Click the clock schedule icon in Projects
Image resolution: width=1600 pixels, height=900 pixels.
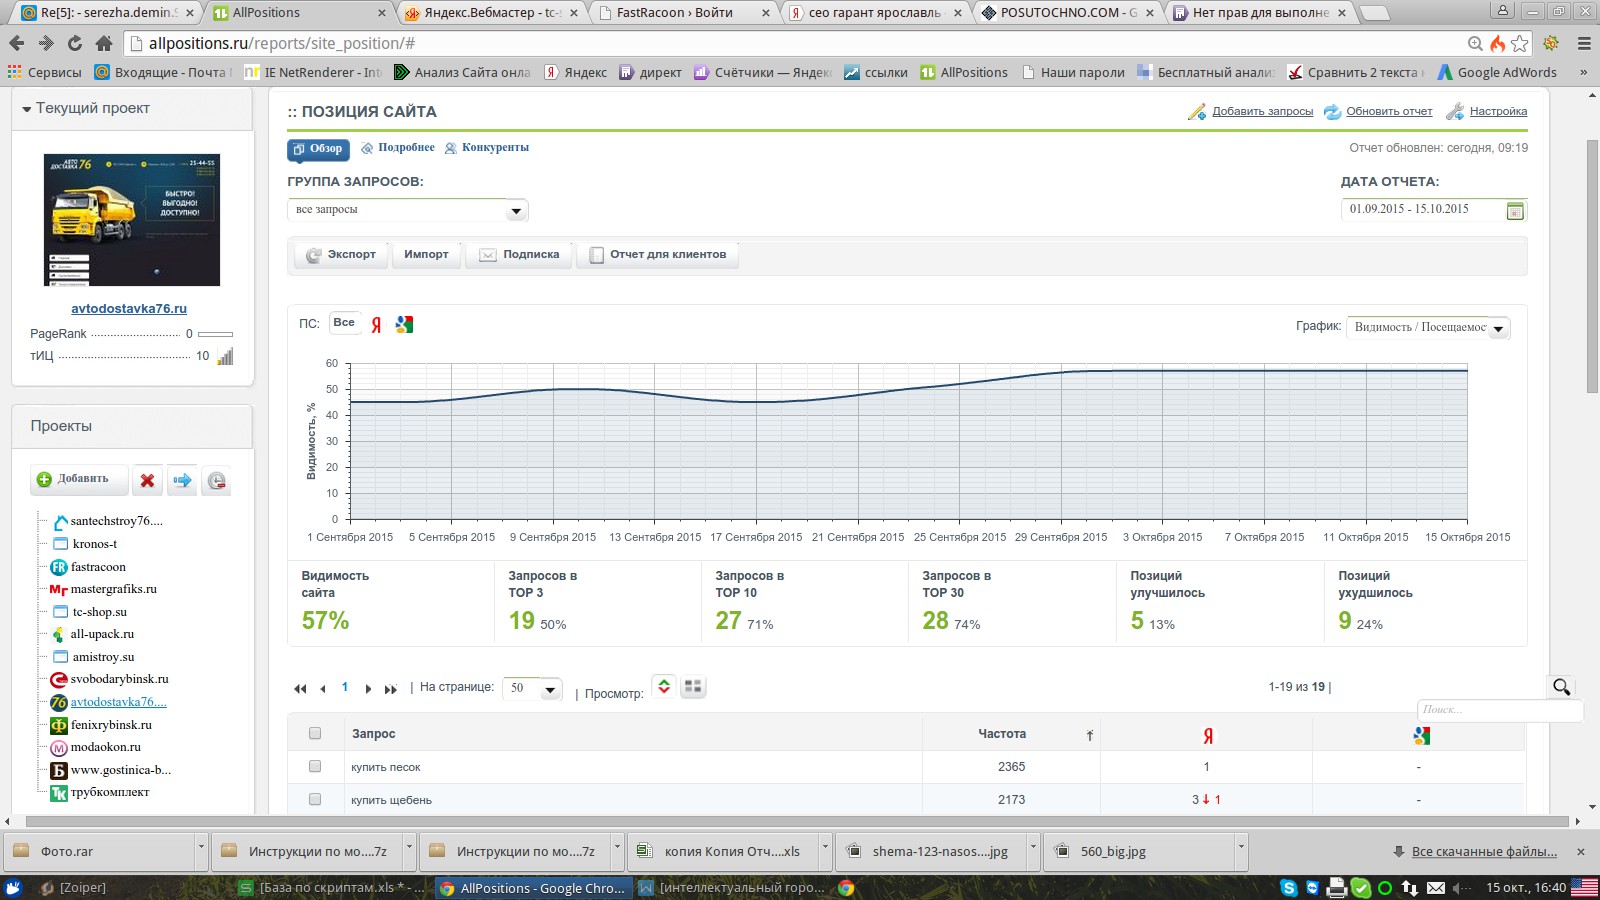216,480
